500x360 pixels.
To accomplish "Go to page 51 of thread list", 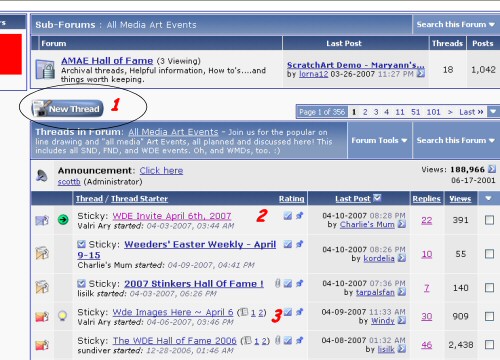I will (x=415, y=112).
